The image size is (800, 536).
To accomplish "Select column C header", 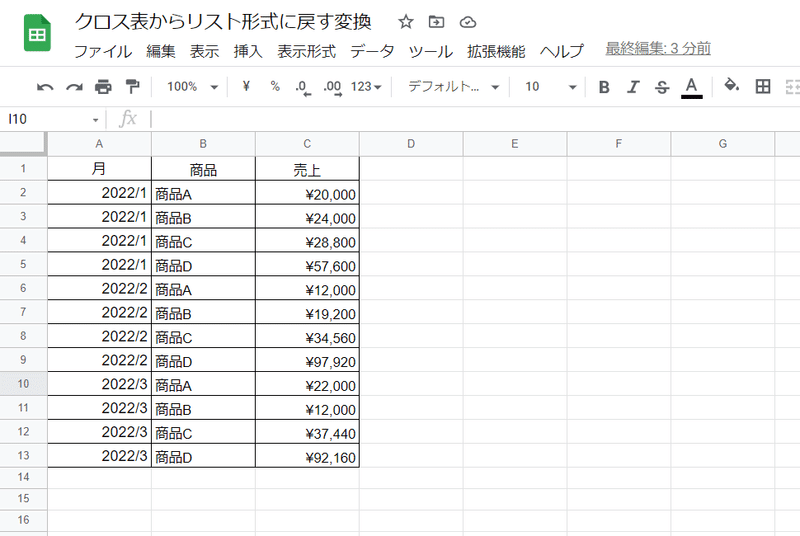I will tap(307, 144).
